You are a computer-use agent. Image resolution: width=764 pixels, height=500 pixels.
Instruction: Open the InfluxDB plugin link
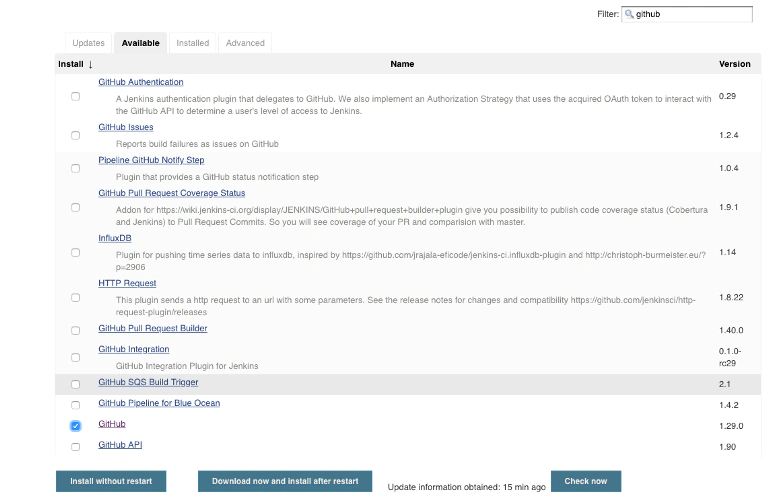pyautogui.click(x=115, y=238)
